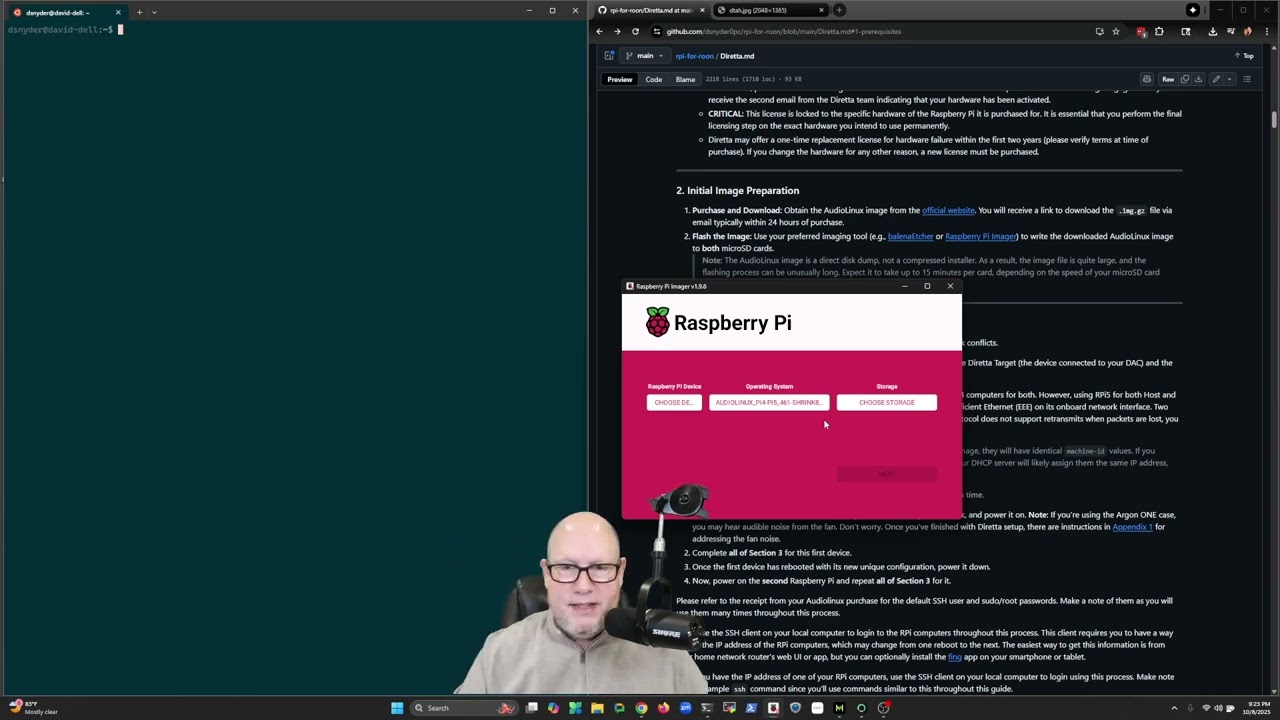
Task: Open the Copilot icon beside the Raw button
Action: [1147, 79]
